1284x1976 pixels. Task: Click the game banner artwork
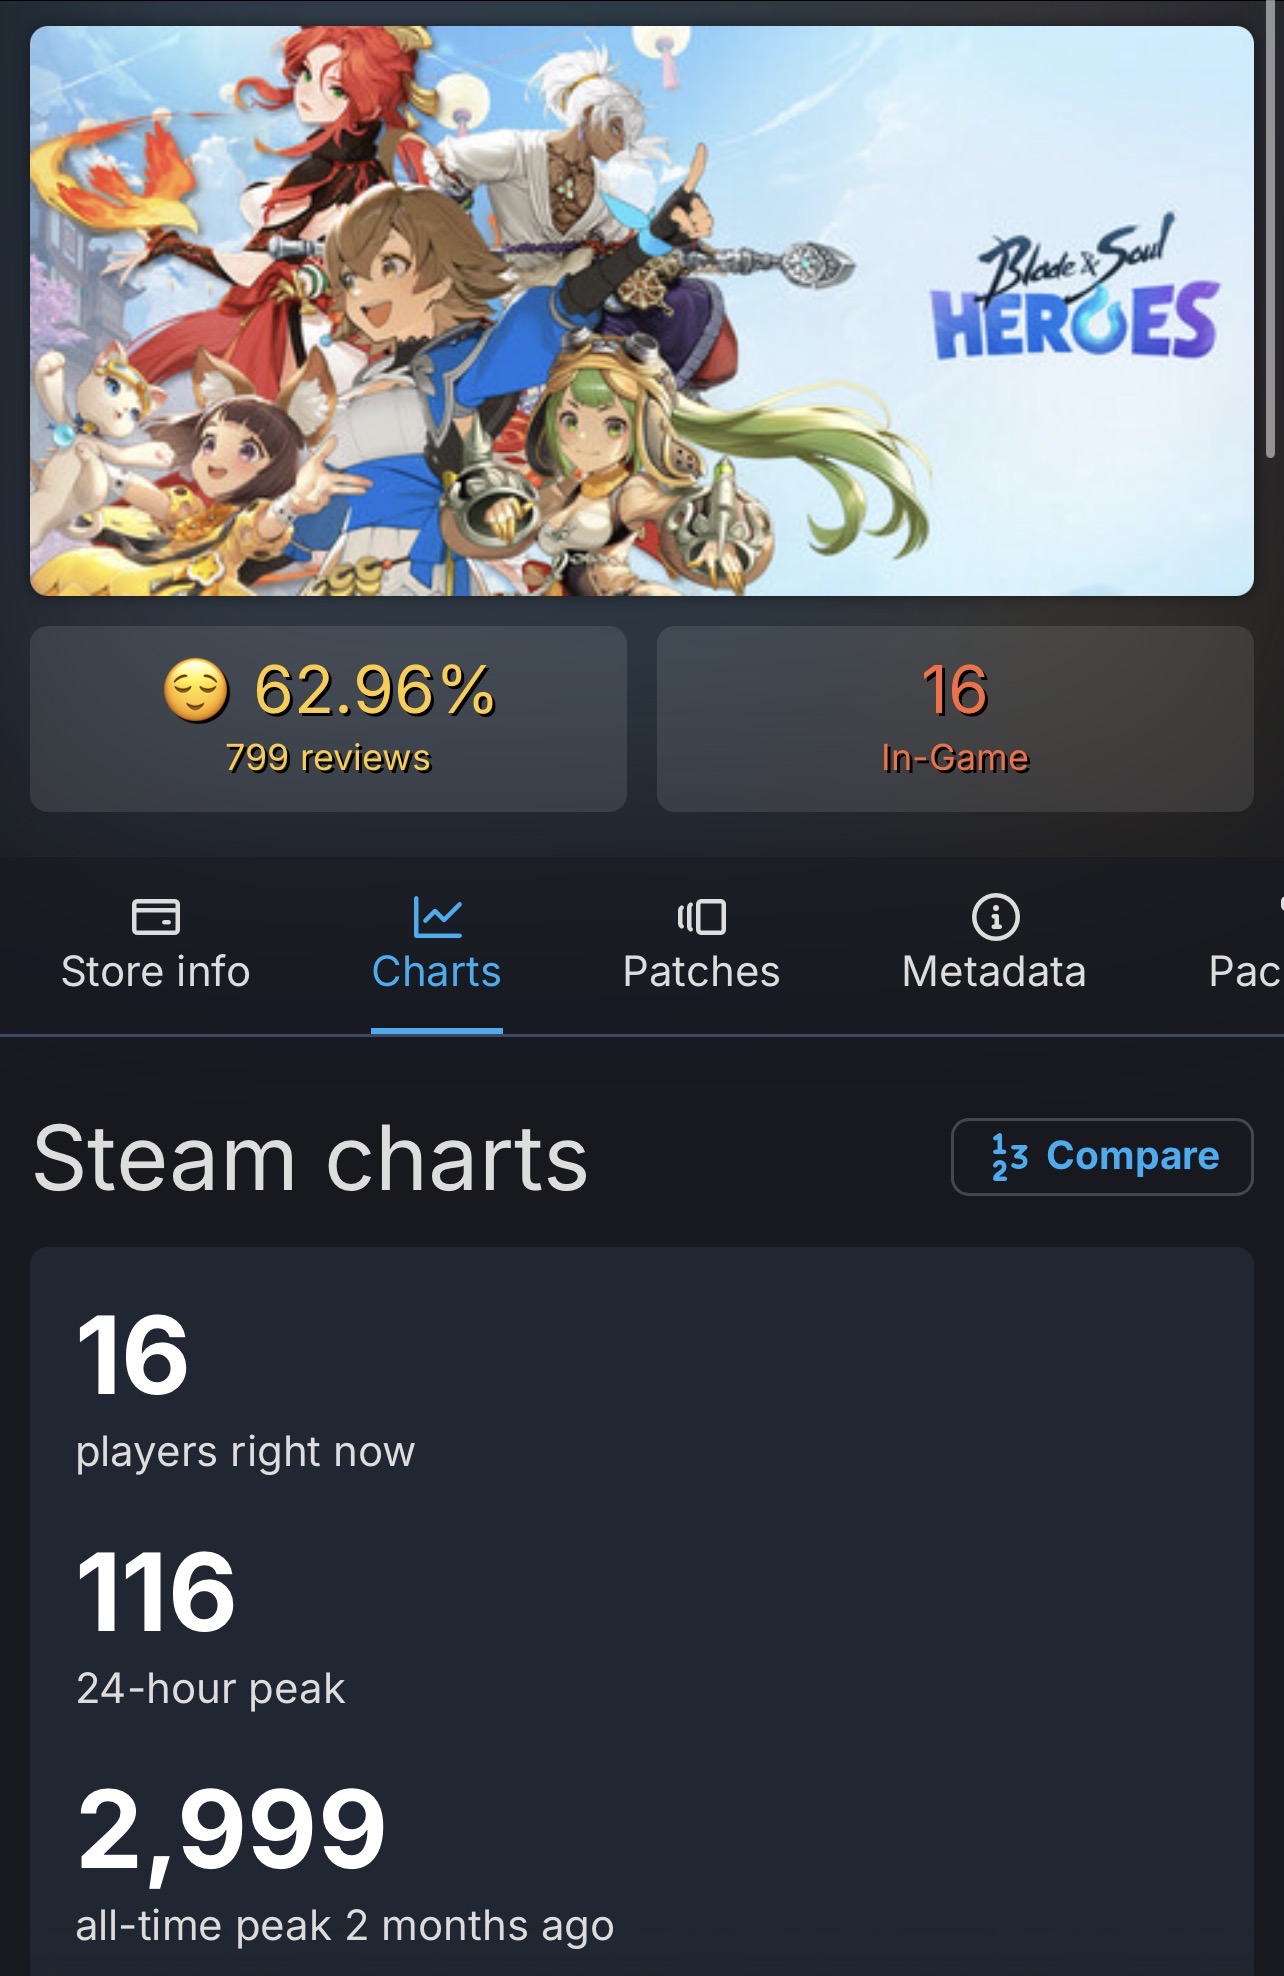tap(500, 310)
